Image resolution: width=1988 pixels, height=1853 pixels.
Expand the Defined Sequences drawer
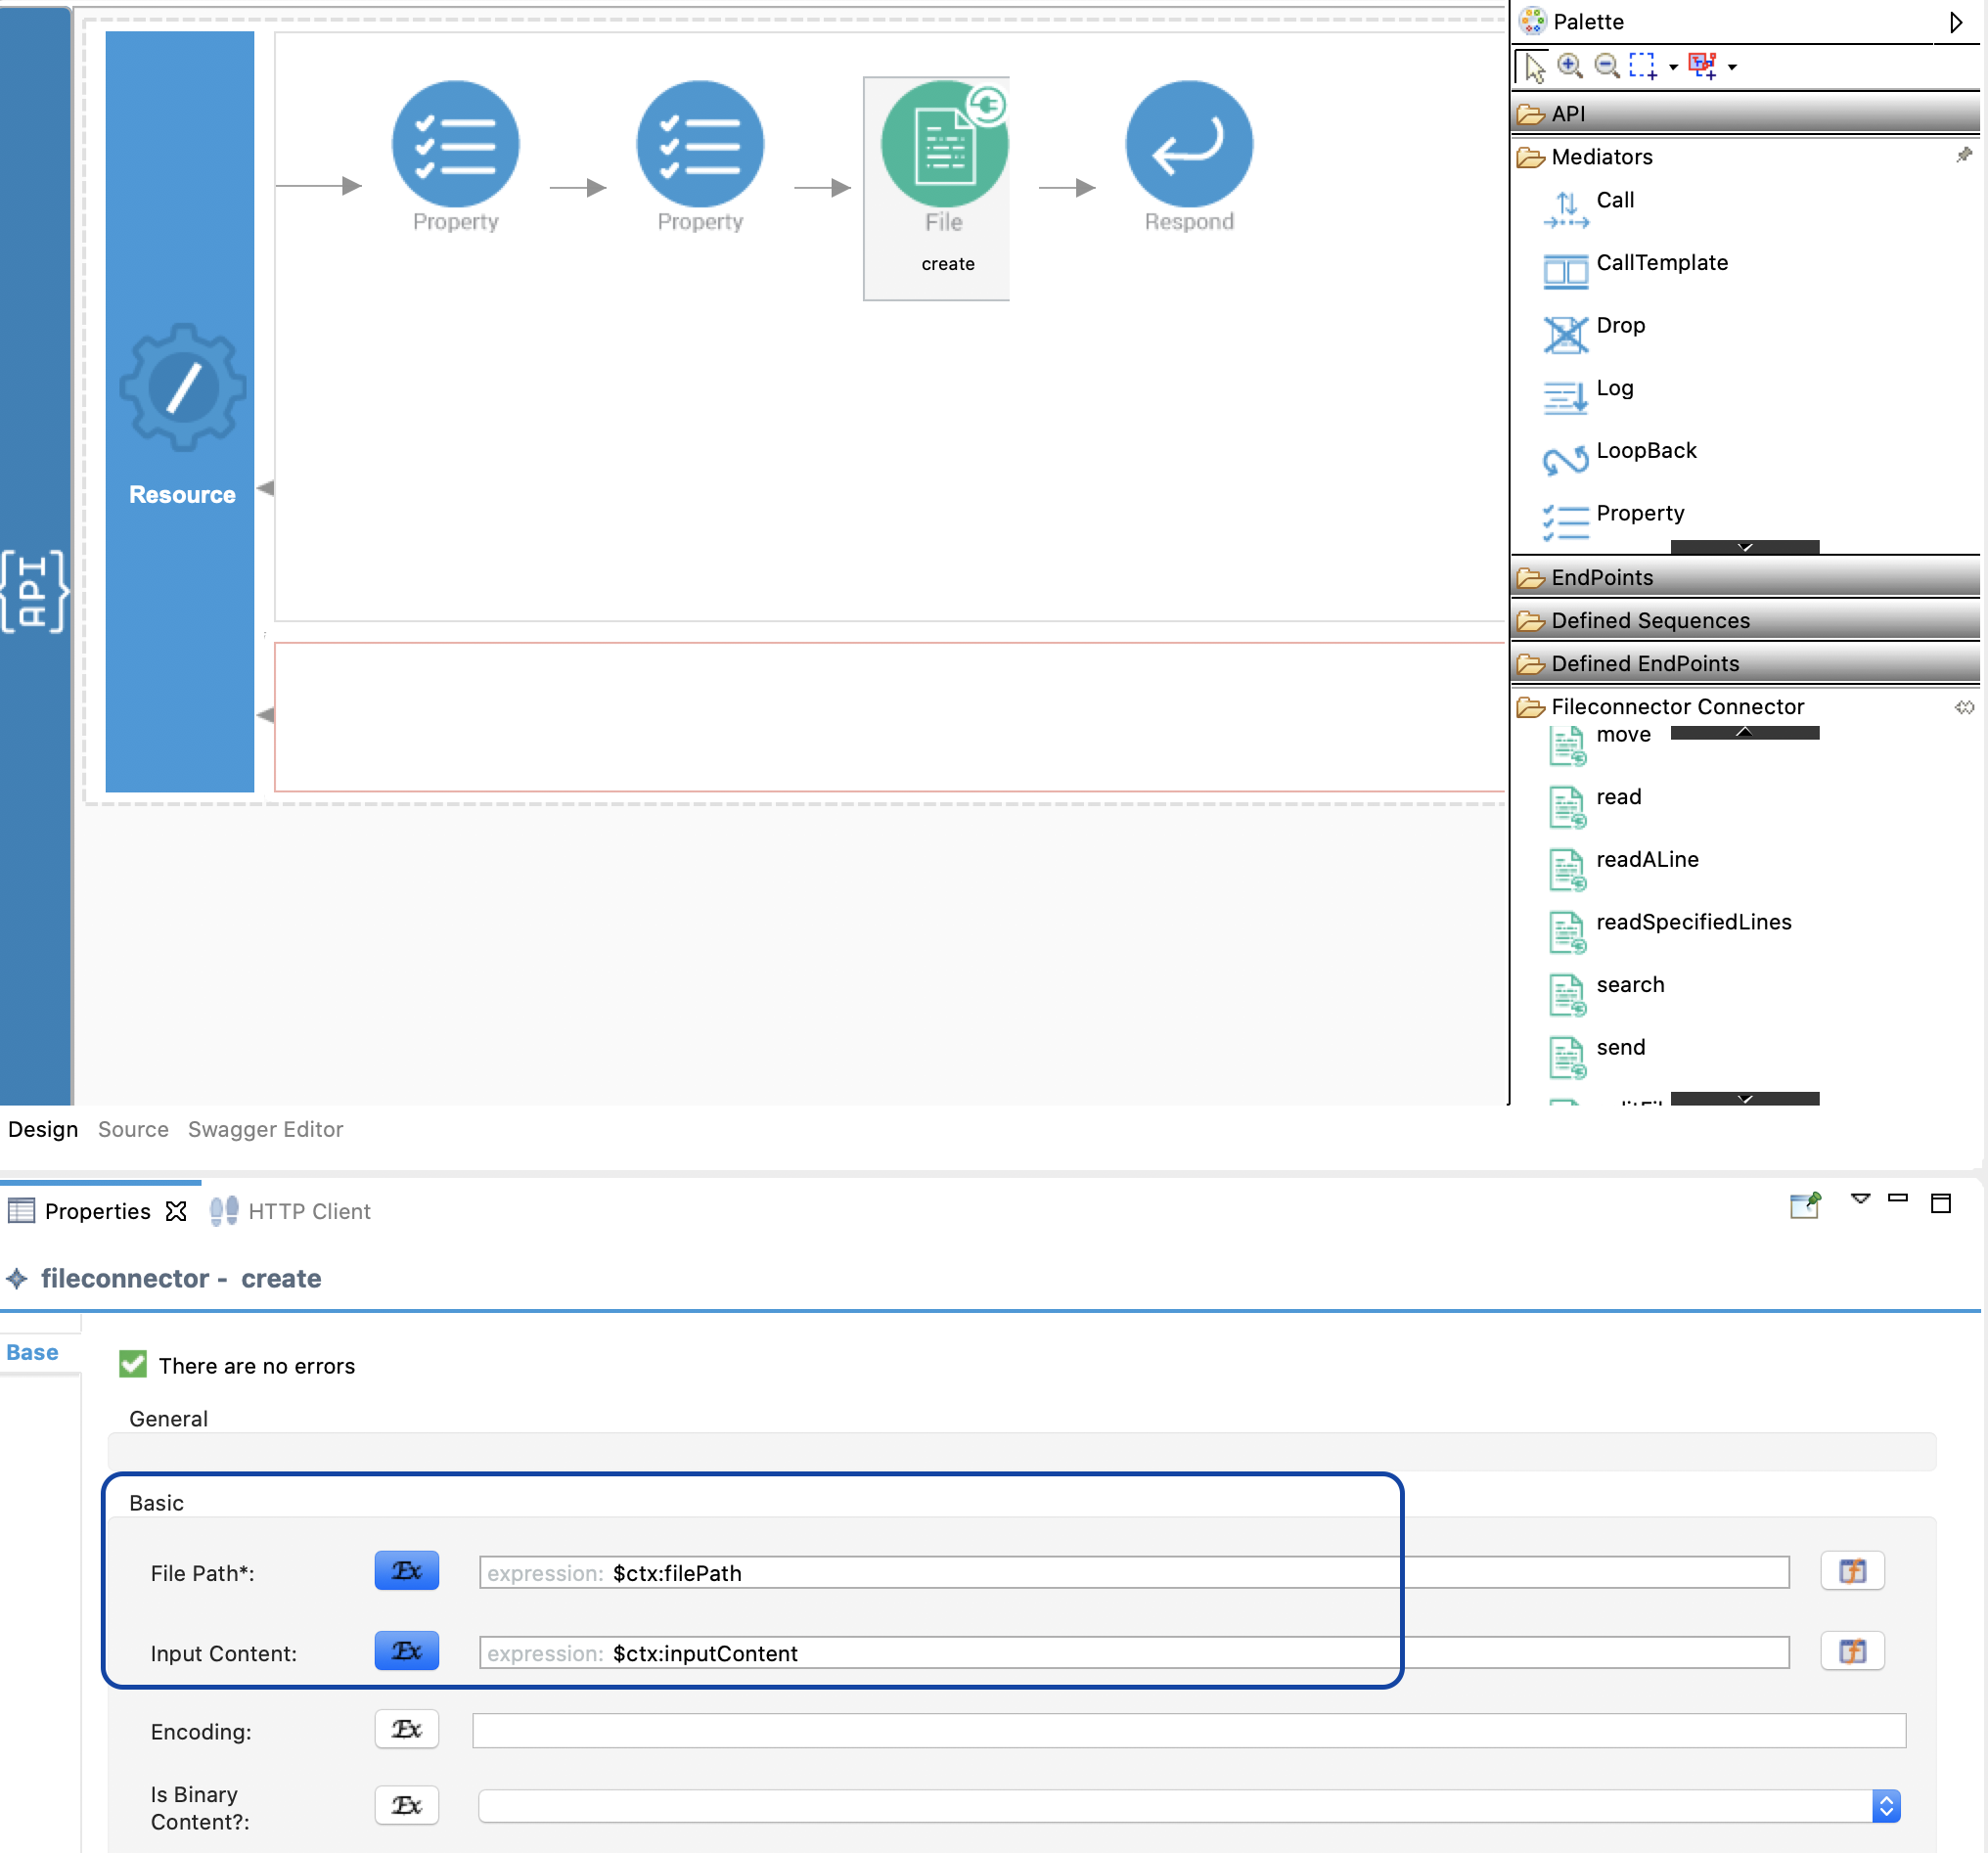coord(1744,620)
